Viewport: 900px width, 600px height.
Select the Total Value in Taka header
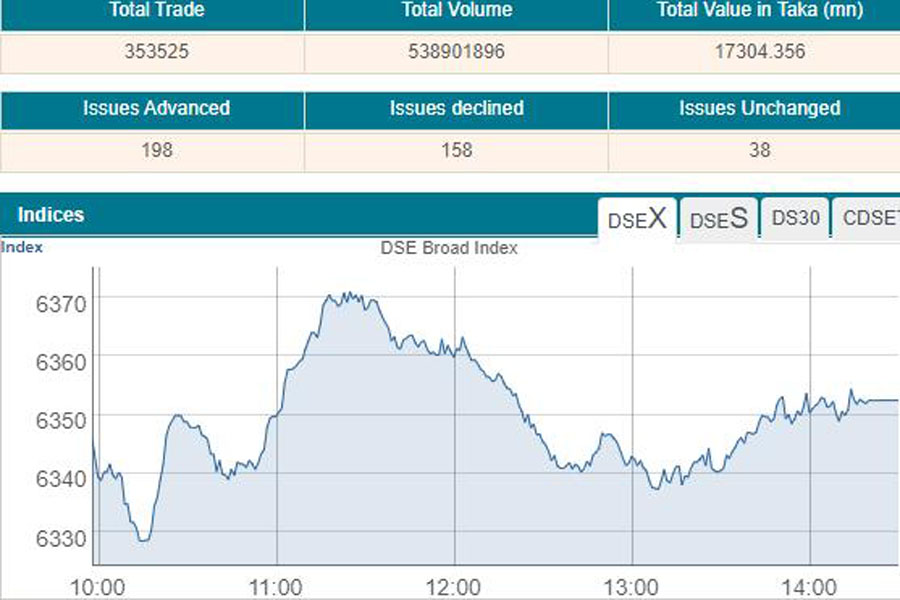[759, 11]
